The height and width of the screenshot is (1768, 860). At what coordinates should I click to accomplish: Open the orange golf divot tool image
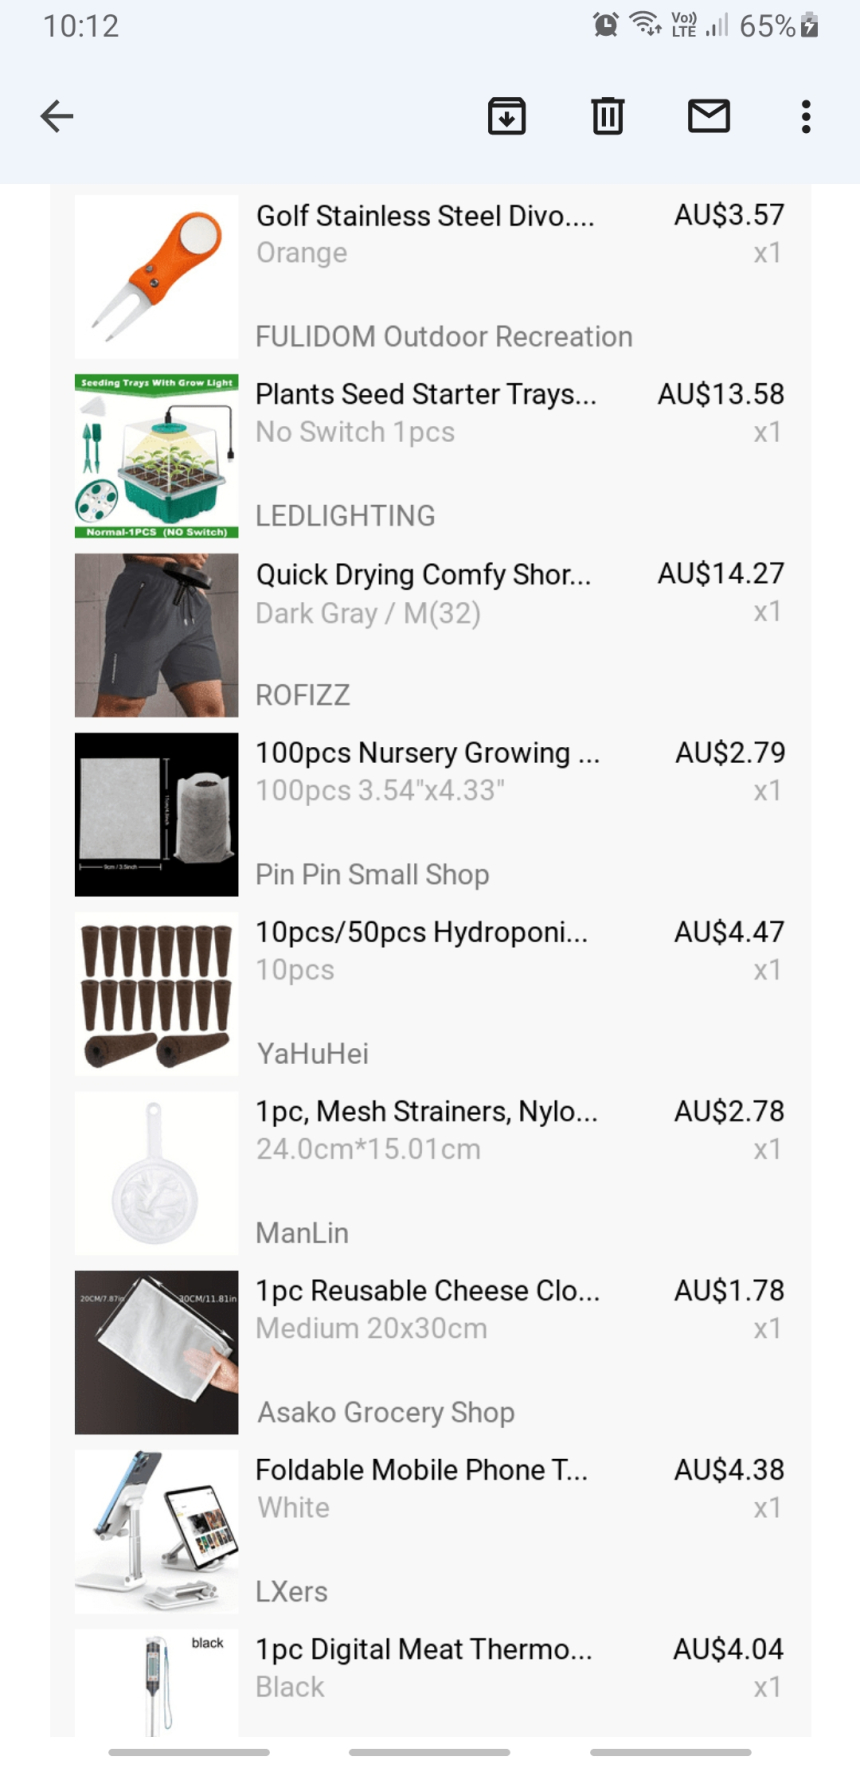tap(157, 276)
